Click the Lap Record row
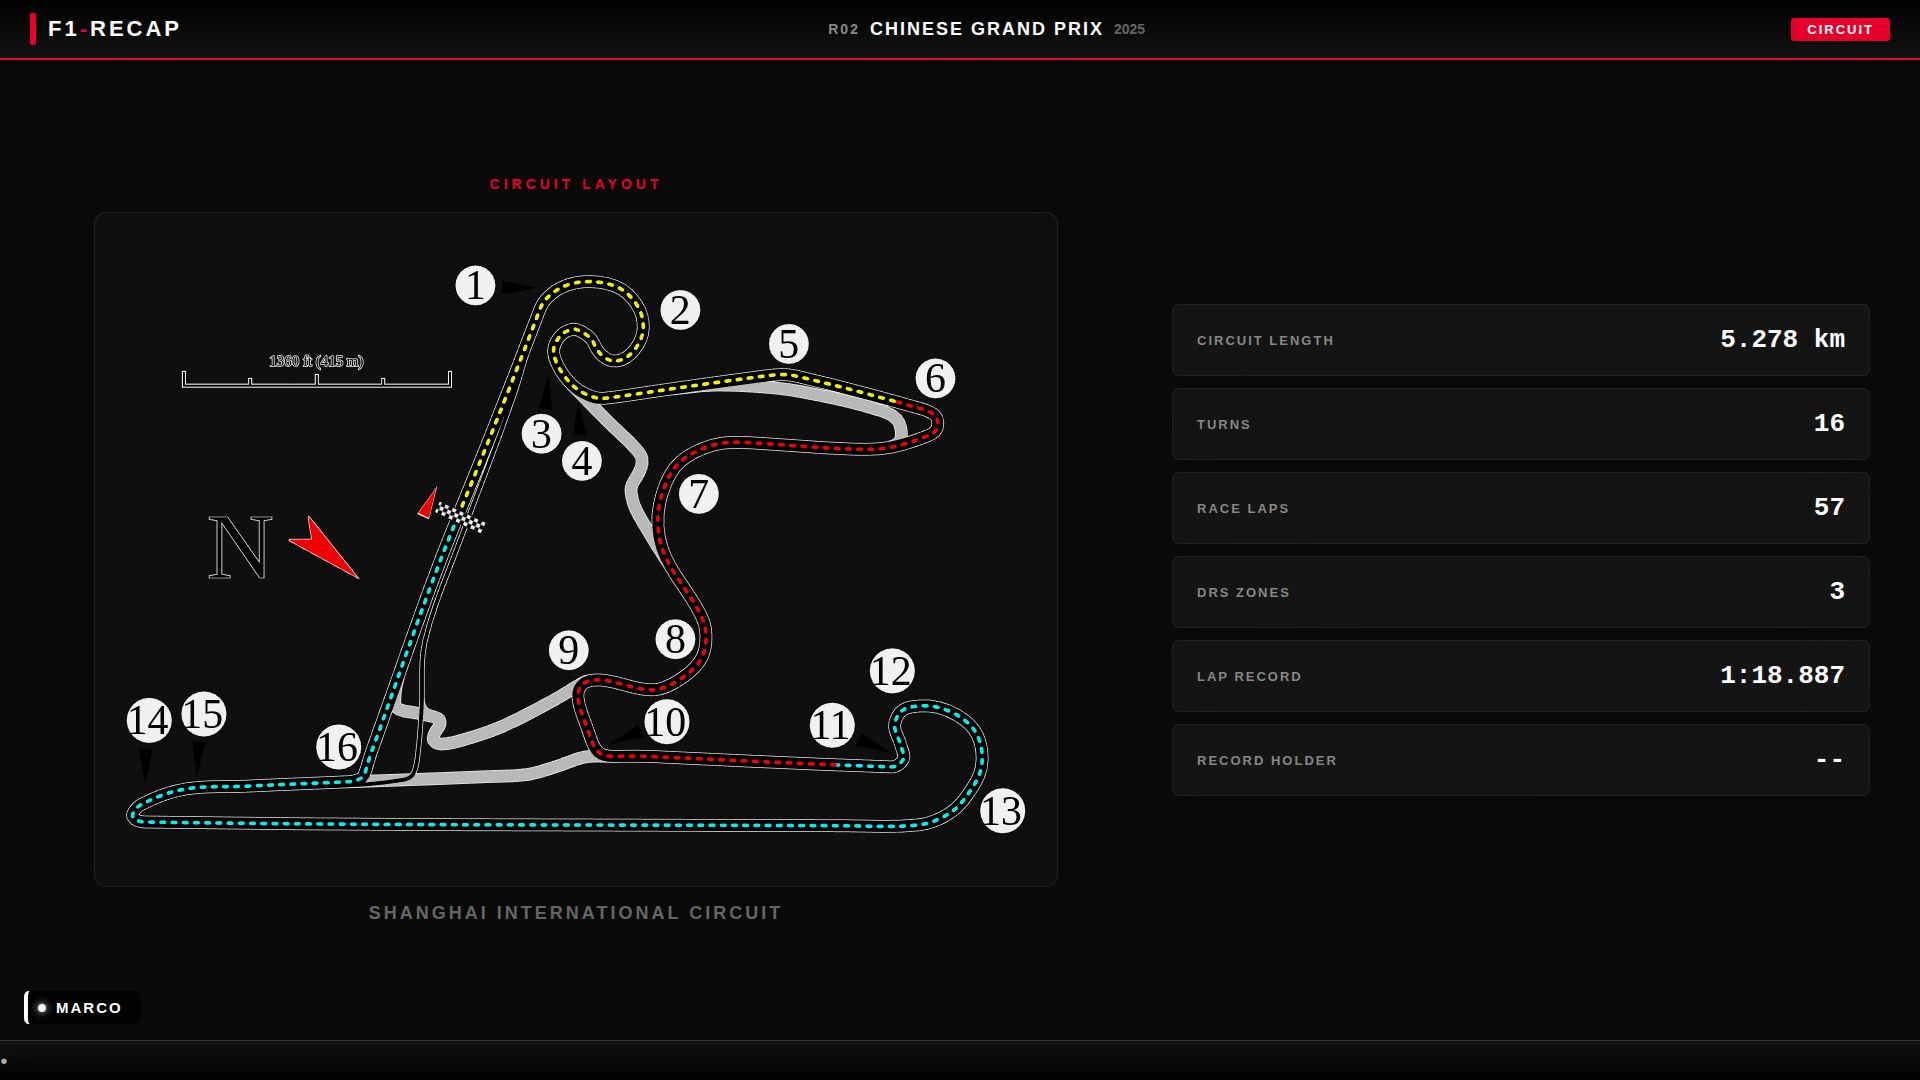The image size is (1920, 1080). 1520,676
